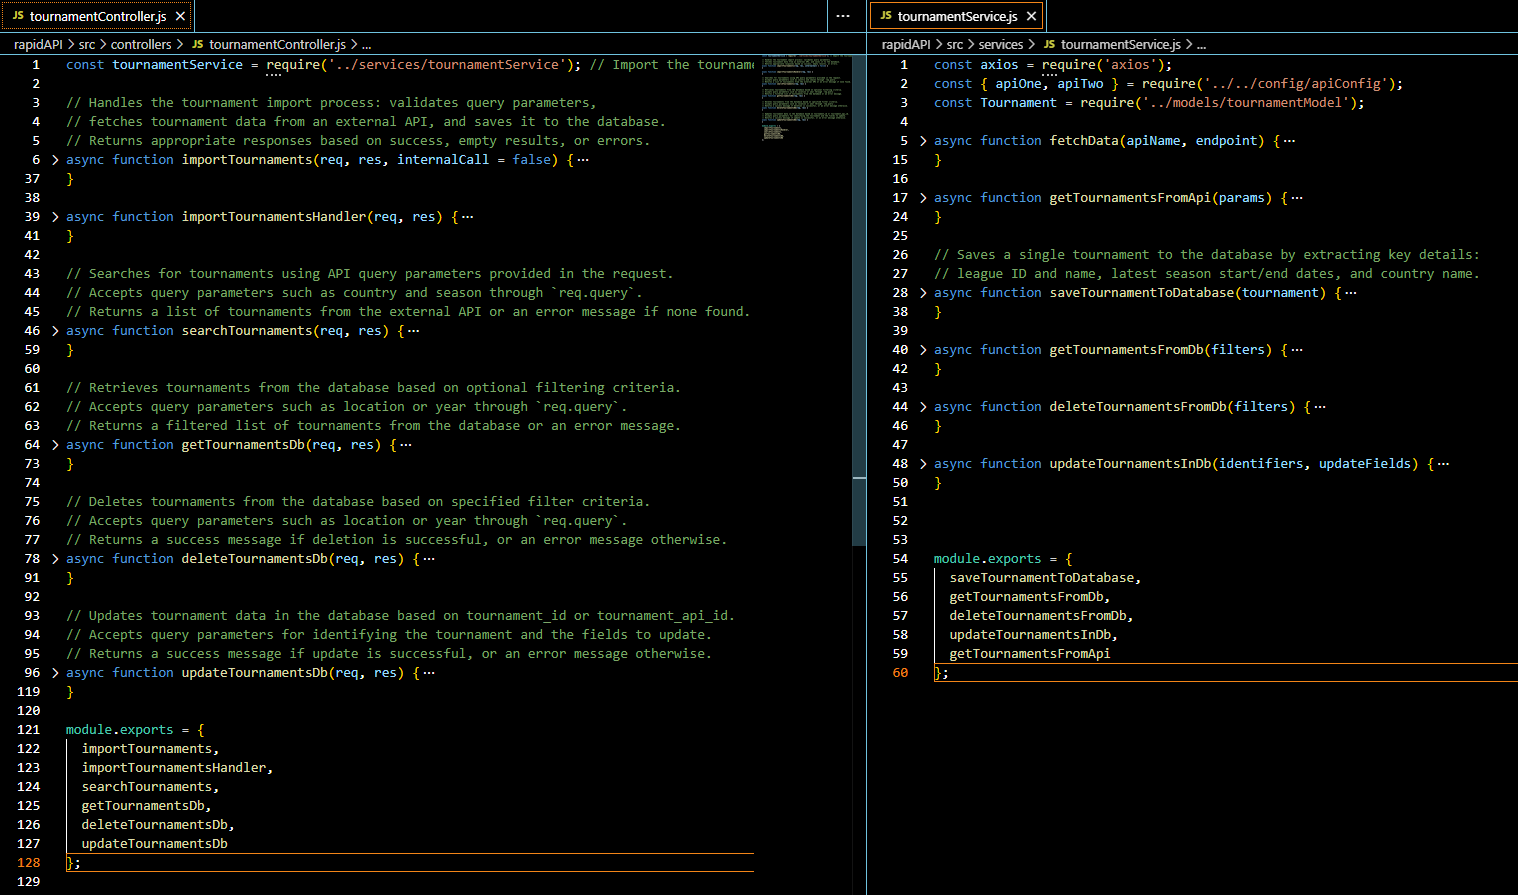Click JS file icon in controllers breadcrumb

click(x=197, y=44)
